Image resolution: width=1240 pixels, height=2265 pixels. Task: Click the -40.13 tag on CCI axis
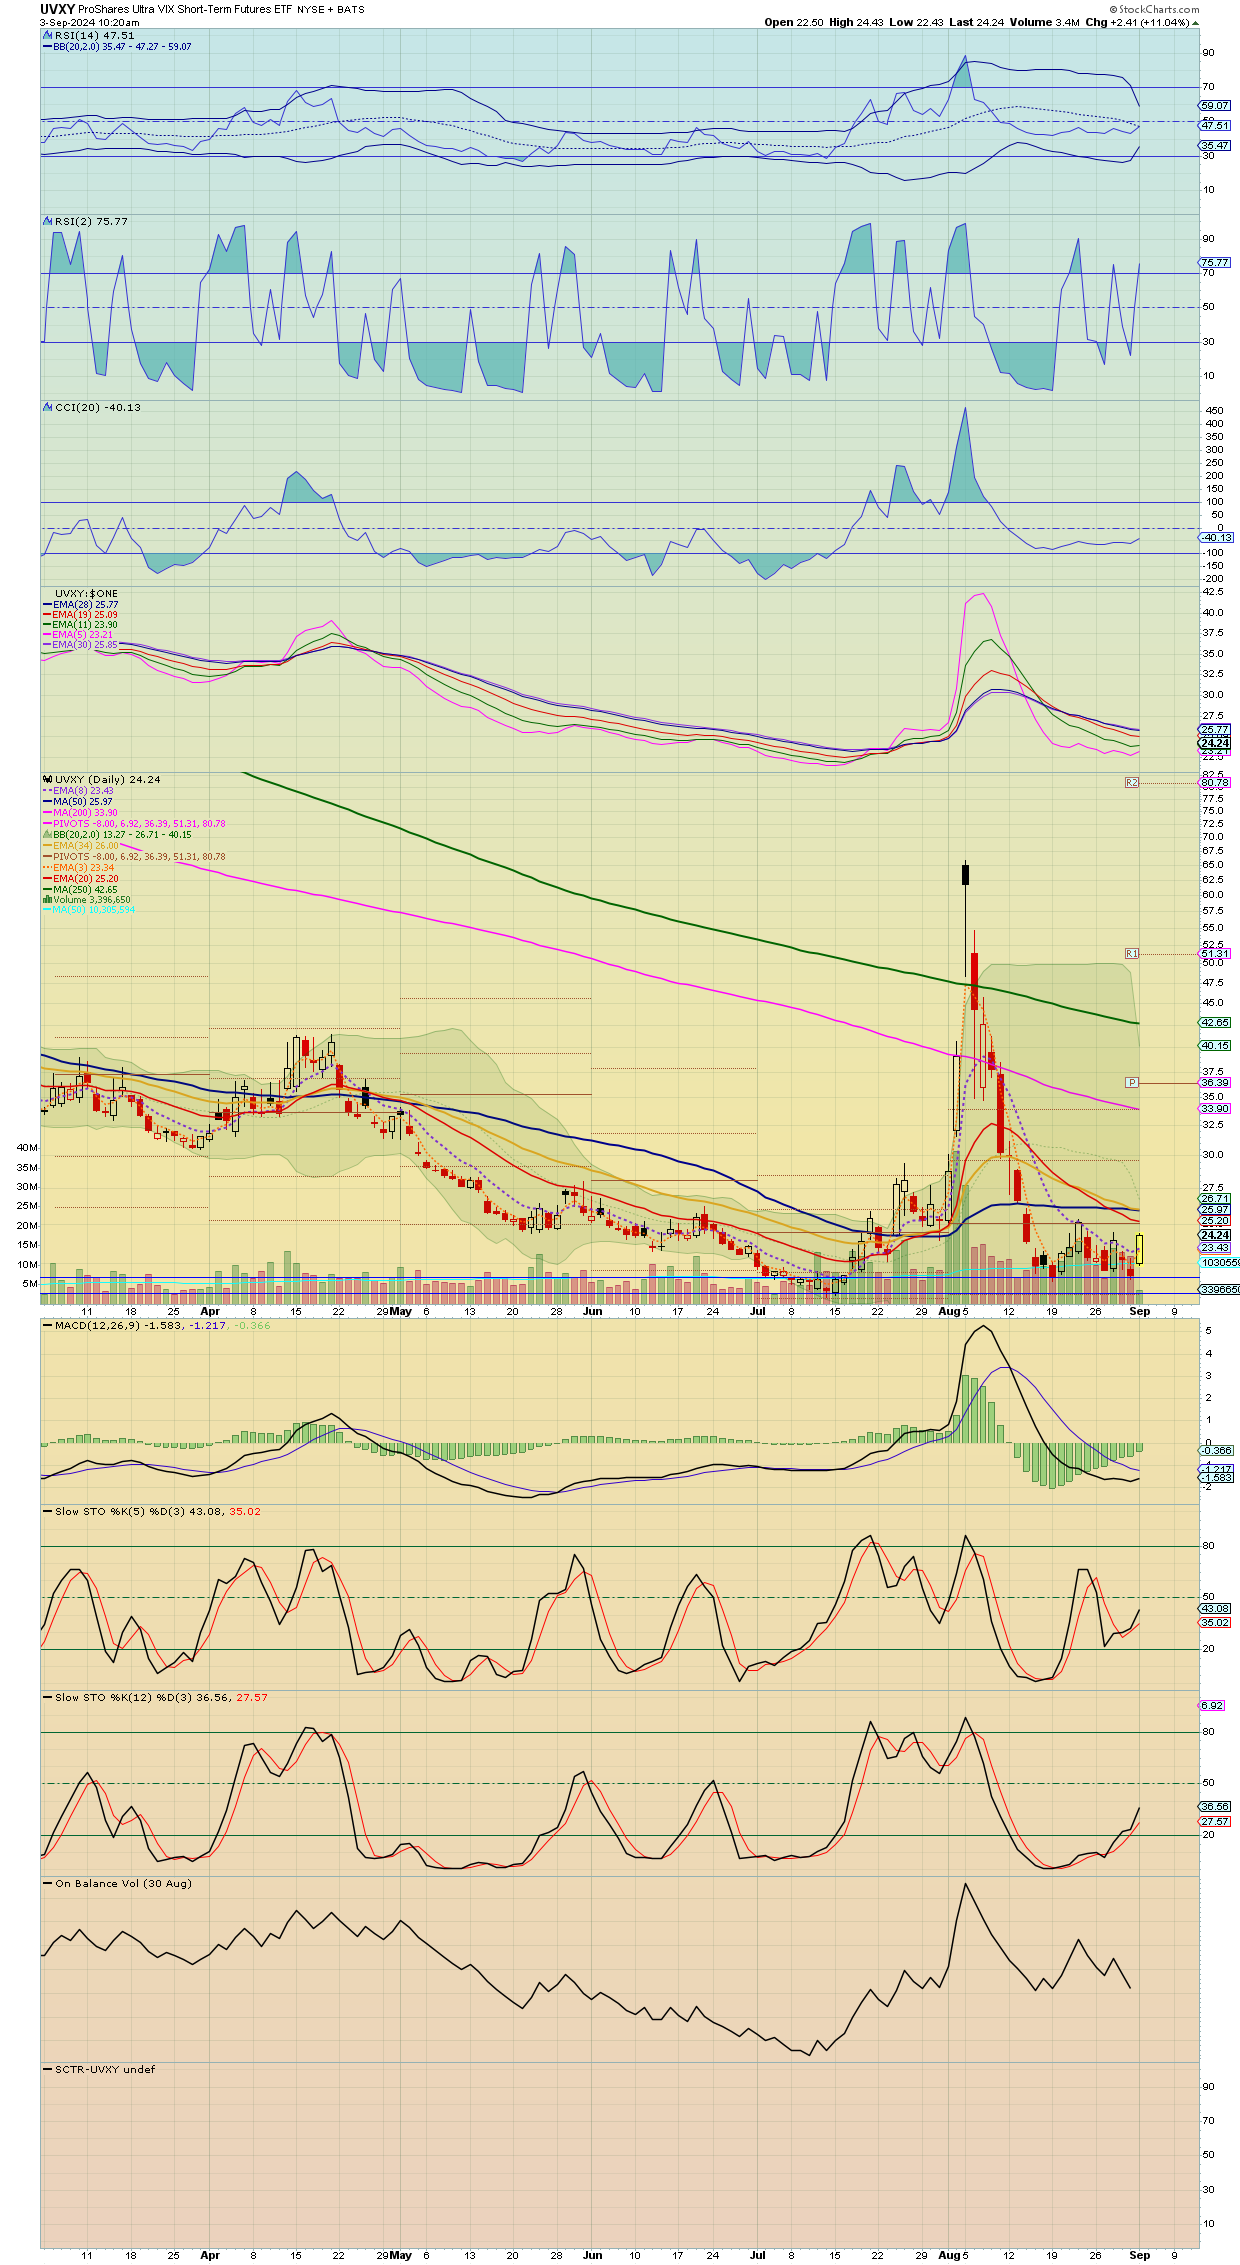[x=1217, y=537]
